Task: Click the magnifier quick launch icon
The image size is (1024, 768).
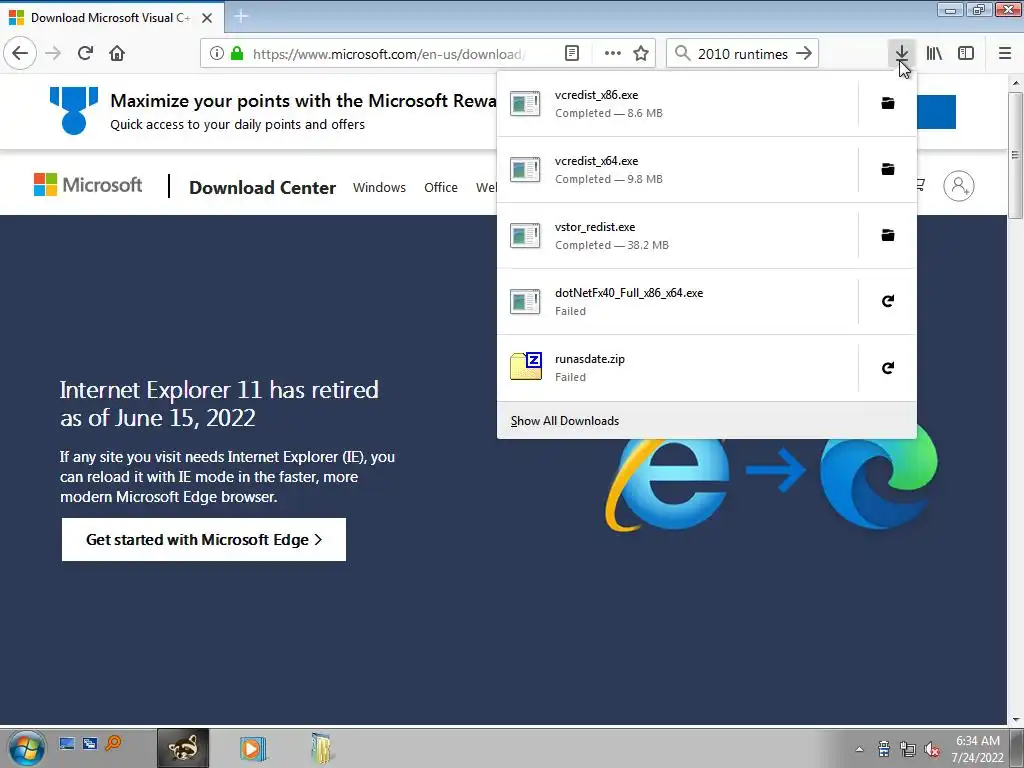Action: [x=113, y=743]
